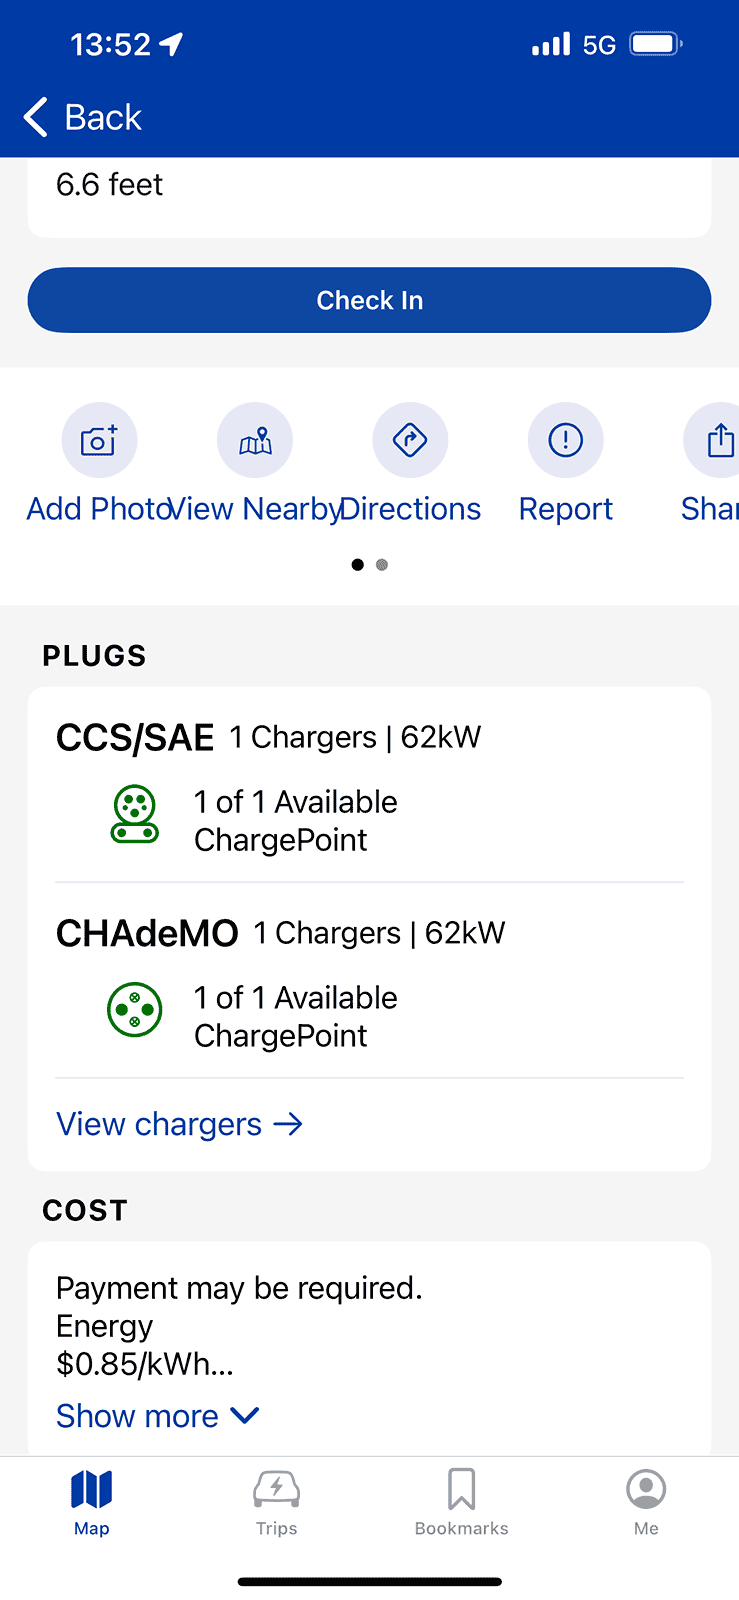Tap the back chevron arrow
Image resolution: width=739 pixels, height=1600 pixels.
click(x=36, y=117)
